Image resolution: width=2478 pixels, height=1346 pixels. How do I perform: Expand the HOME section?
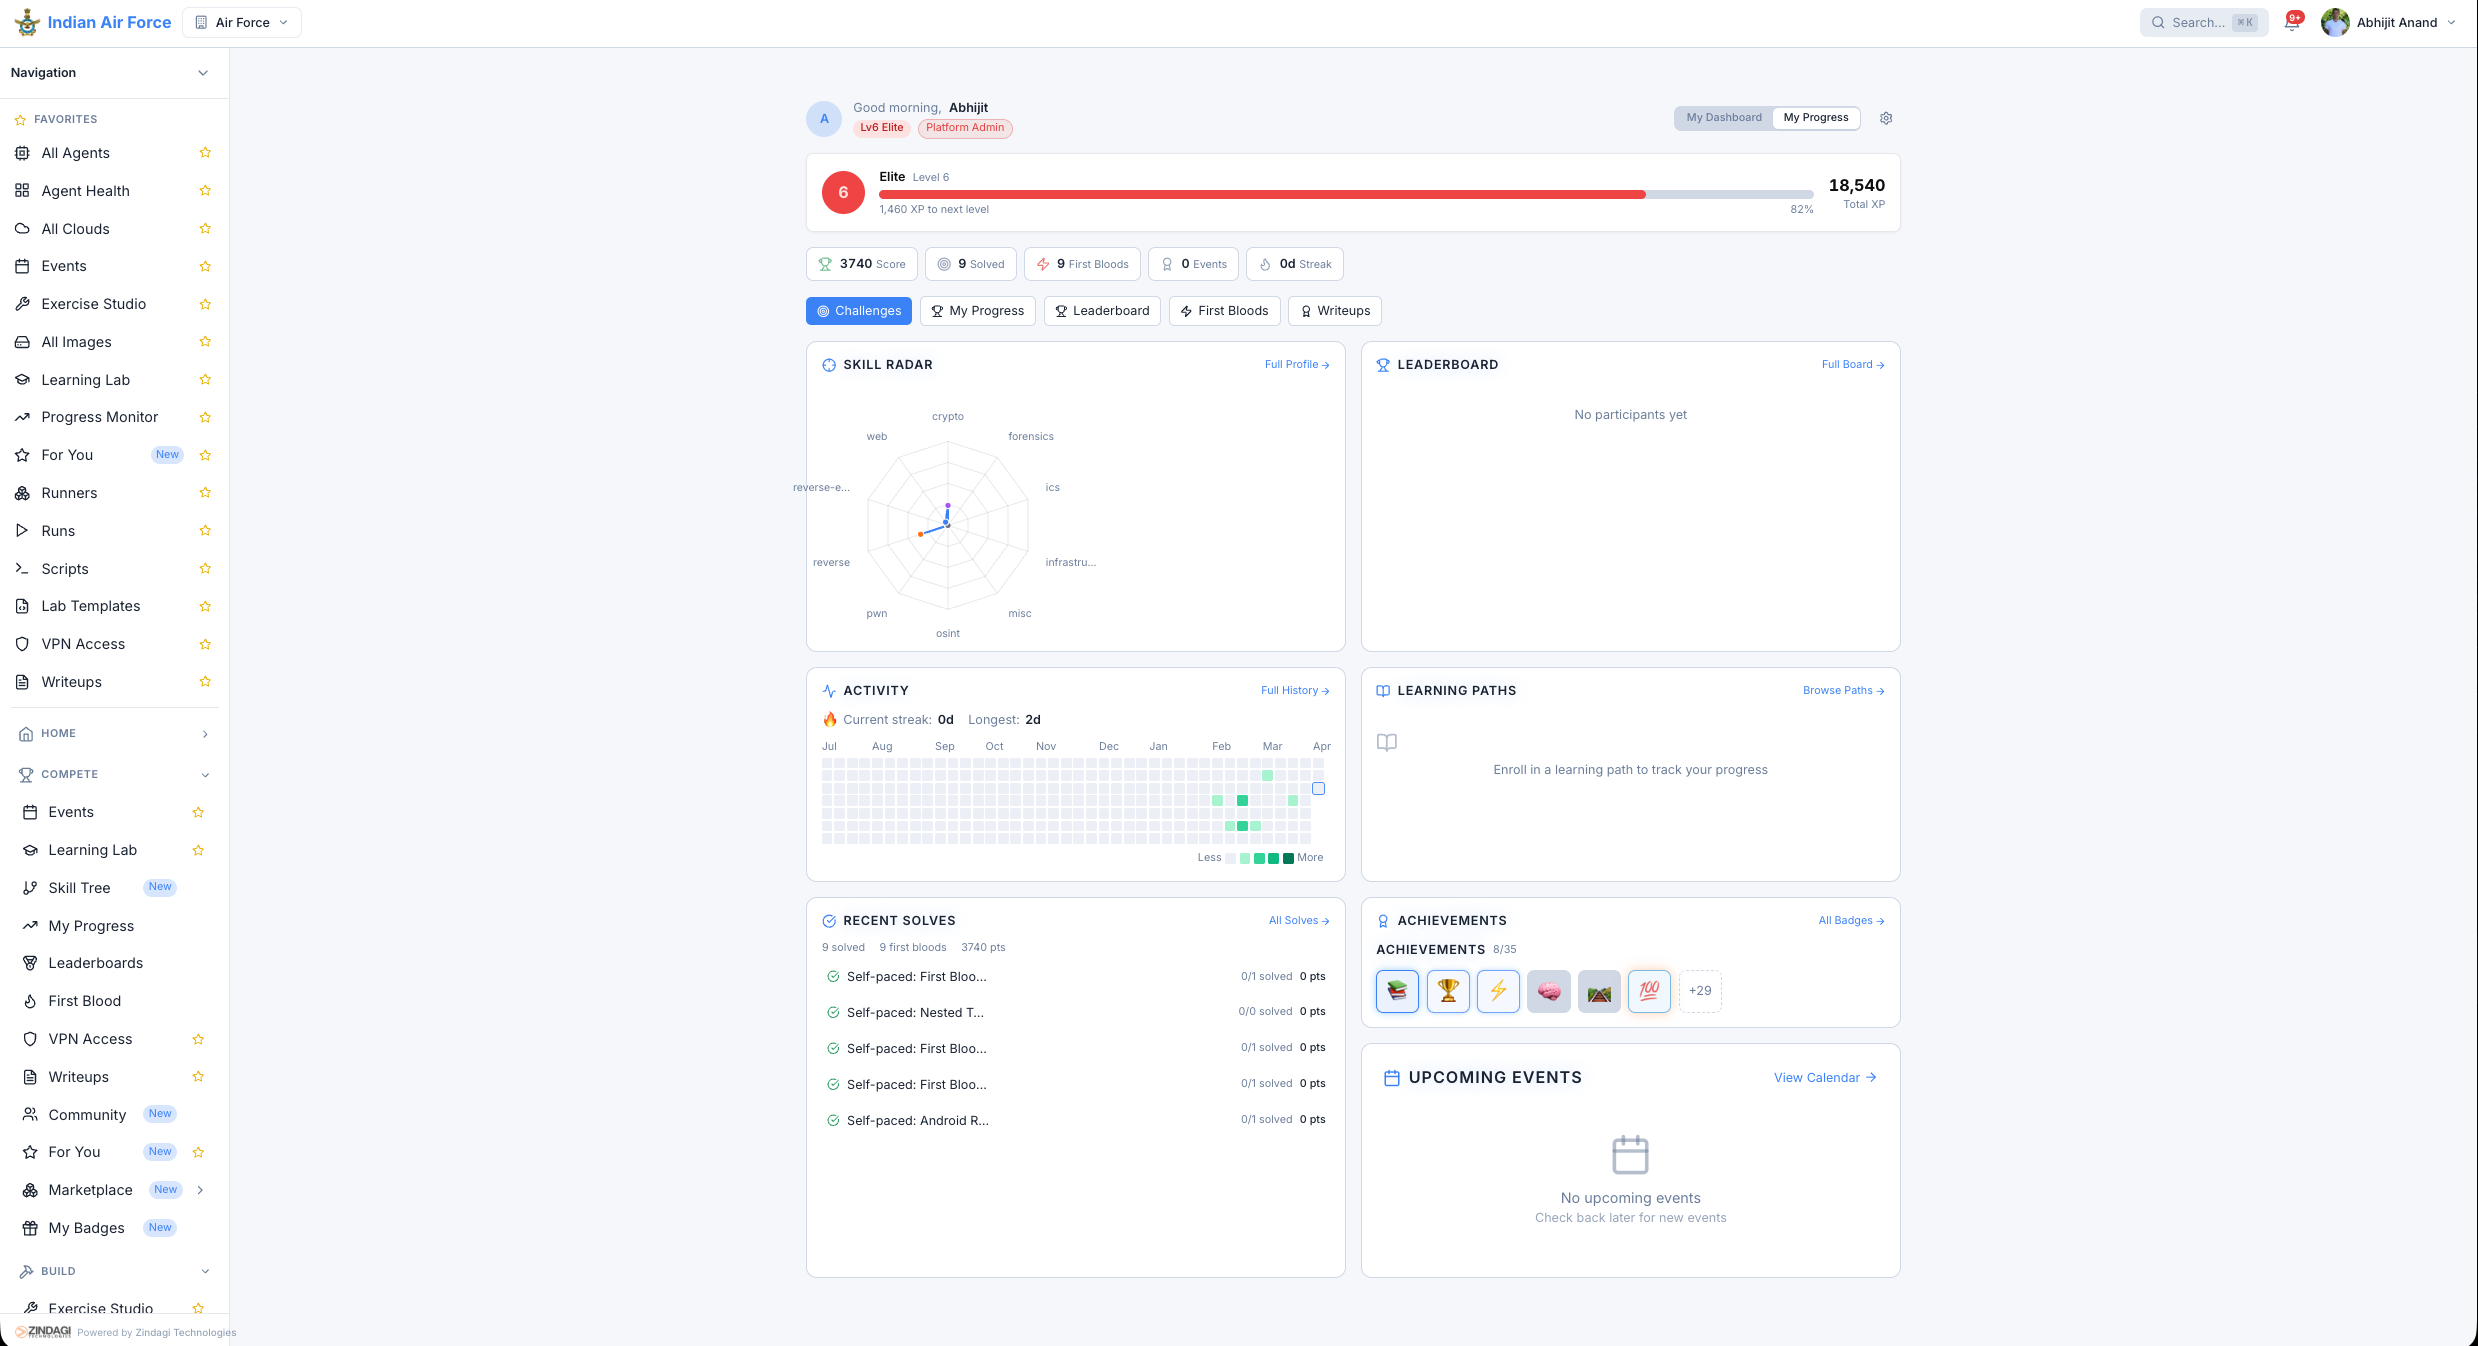(205, 734)
